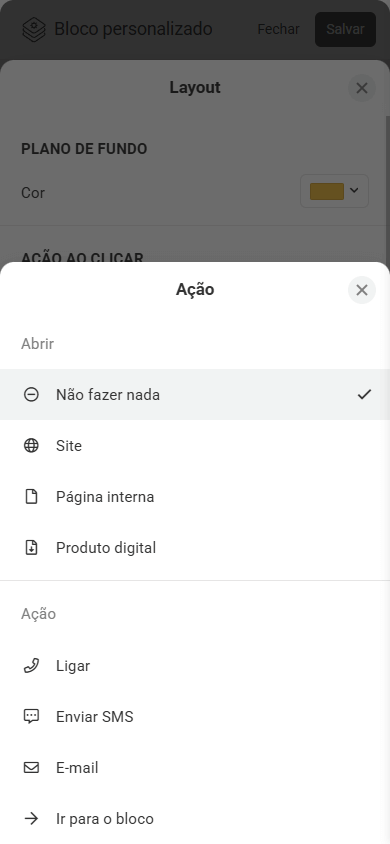Click the globe icon for Site
Image resolution: width=390 pixels, height=844 pixels.
click(31, 446)
